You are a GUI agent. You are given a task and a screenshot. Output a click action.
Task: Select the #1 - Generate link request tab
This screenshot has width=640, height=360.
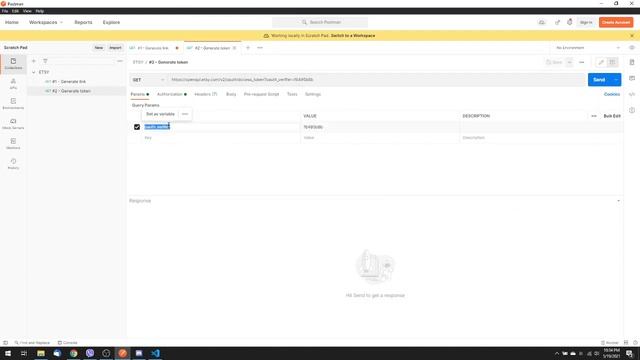pos(154,48)
